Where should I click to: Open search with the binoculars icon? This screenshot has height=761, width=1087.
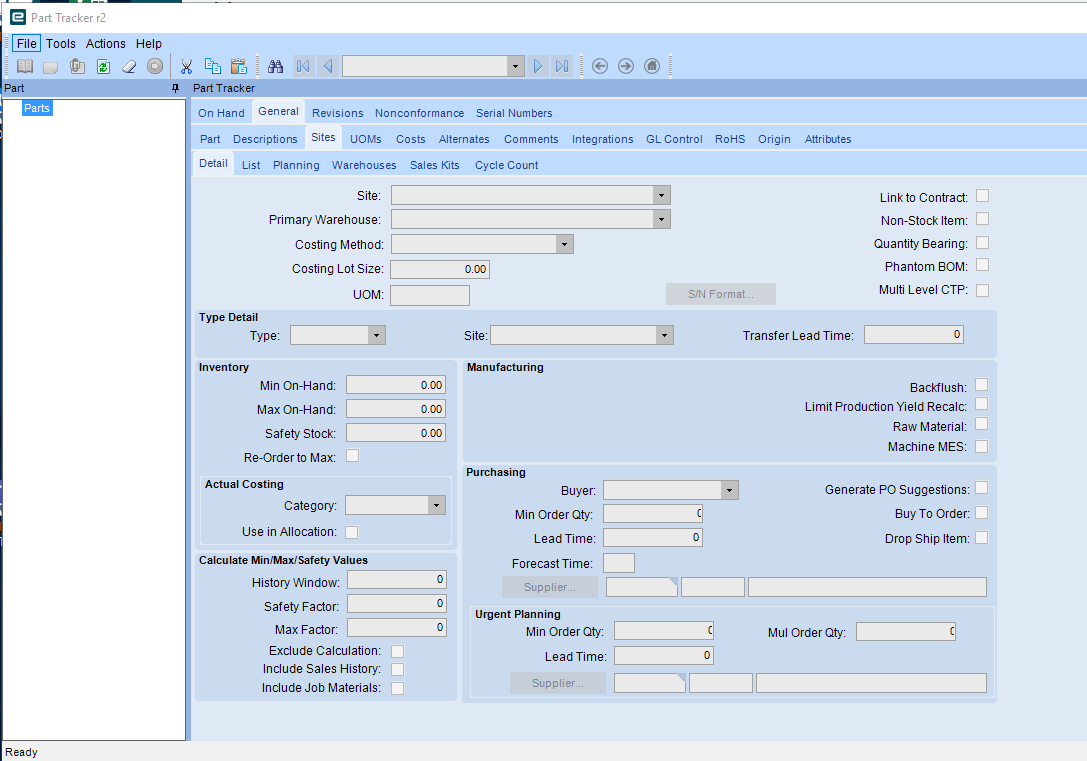coord(276,67)
